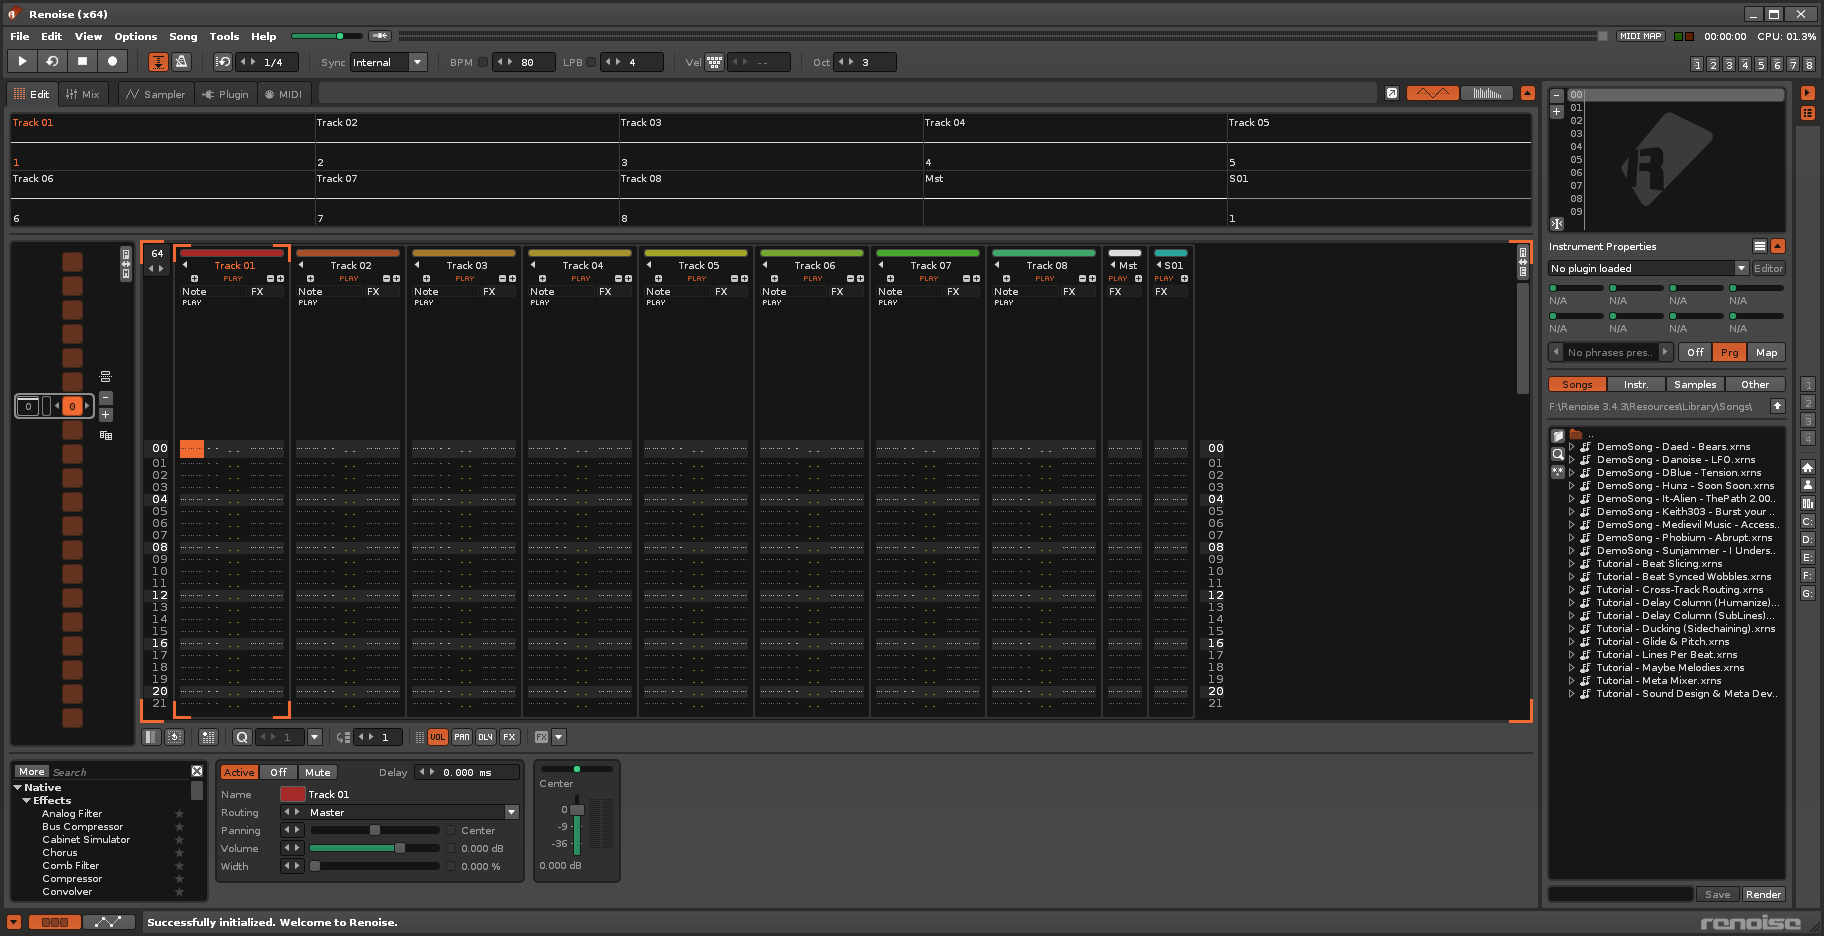Viewport: 1824px width, 936px height.
Task: Show the PAN column toggle
Action: 461,737
